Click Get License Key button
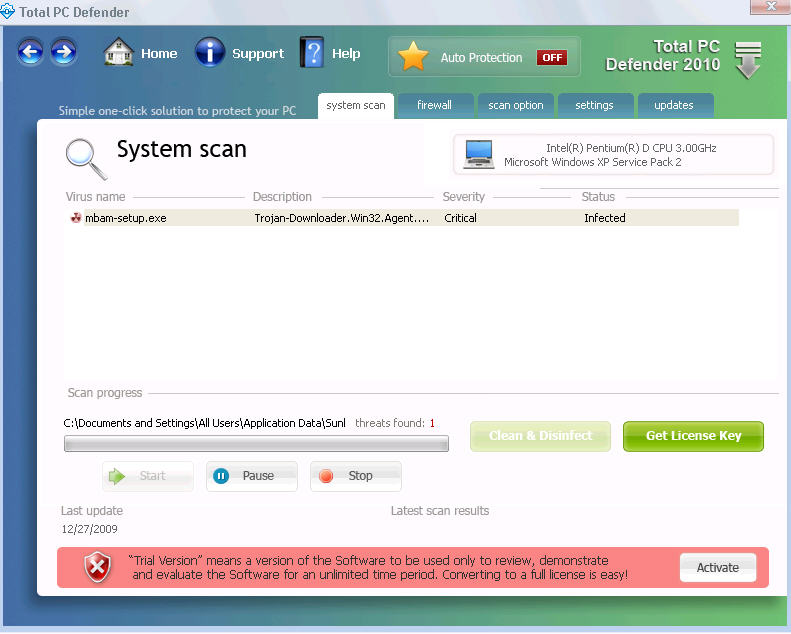Viewport: 791px width, 634px height. click(x=693, y=436)
